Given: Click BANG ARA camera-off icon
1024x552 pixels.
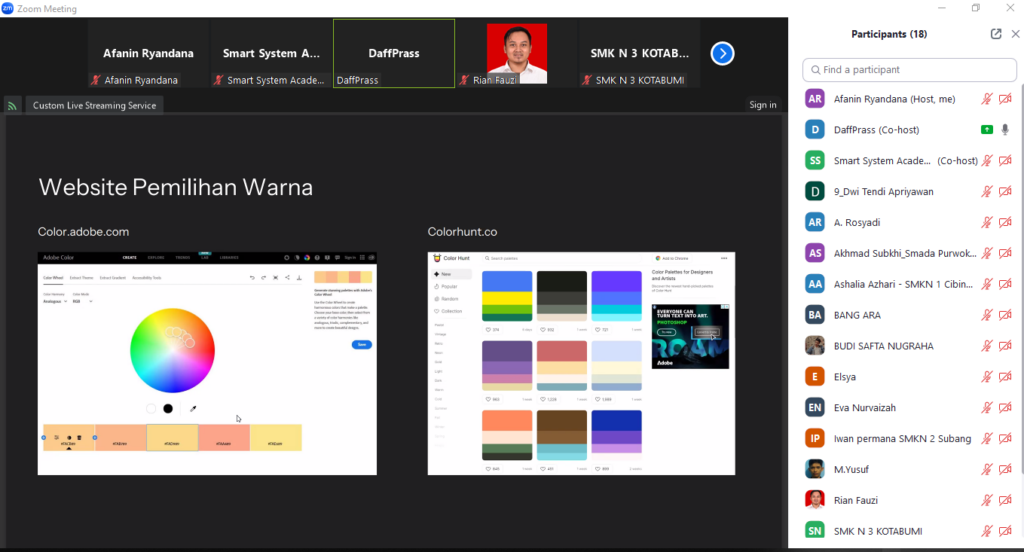Looking at the screenshot, I should 1006,315.
